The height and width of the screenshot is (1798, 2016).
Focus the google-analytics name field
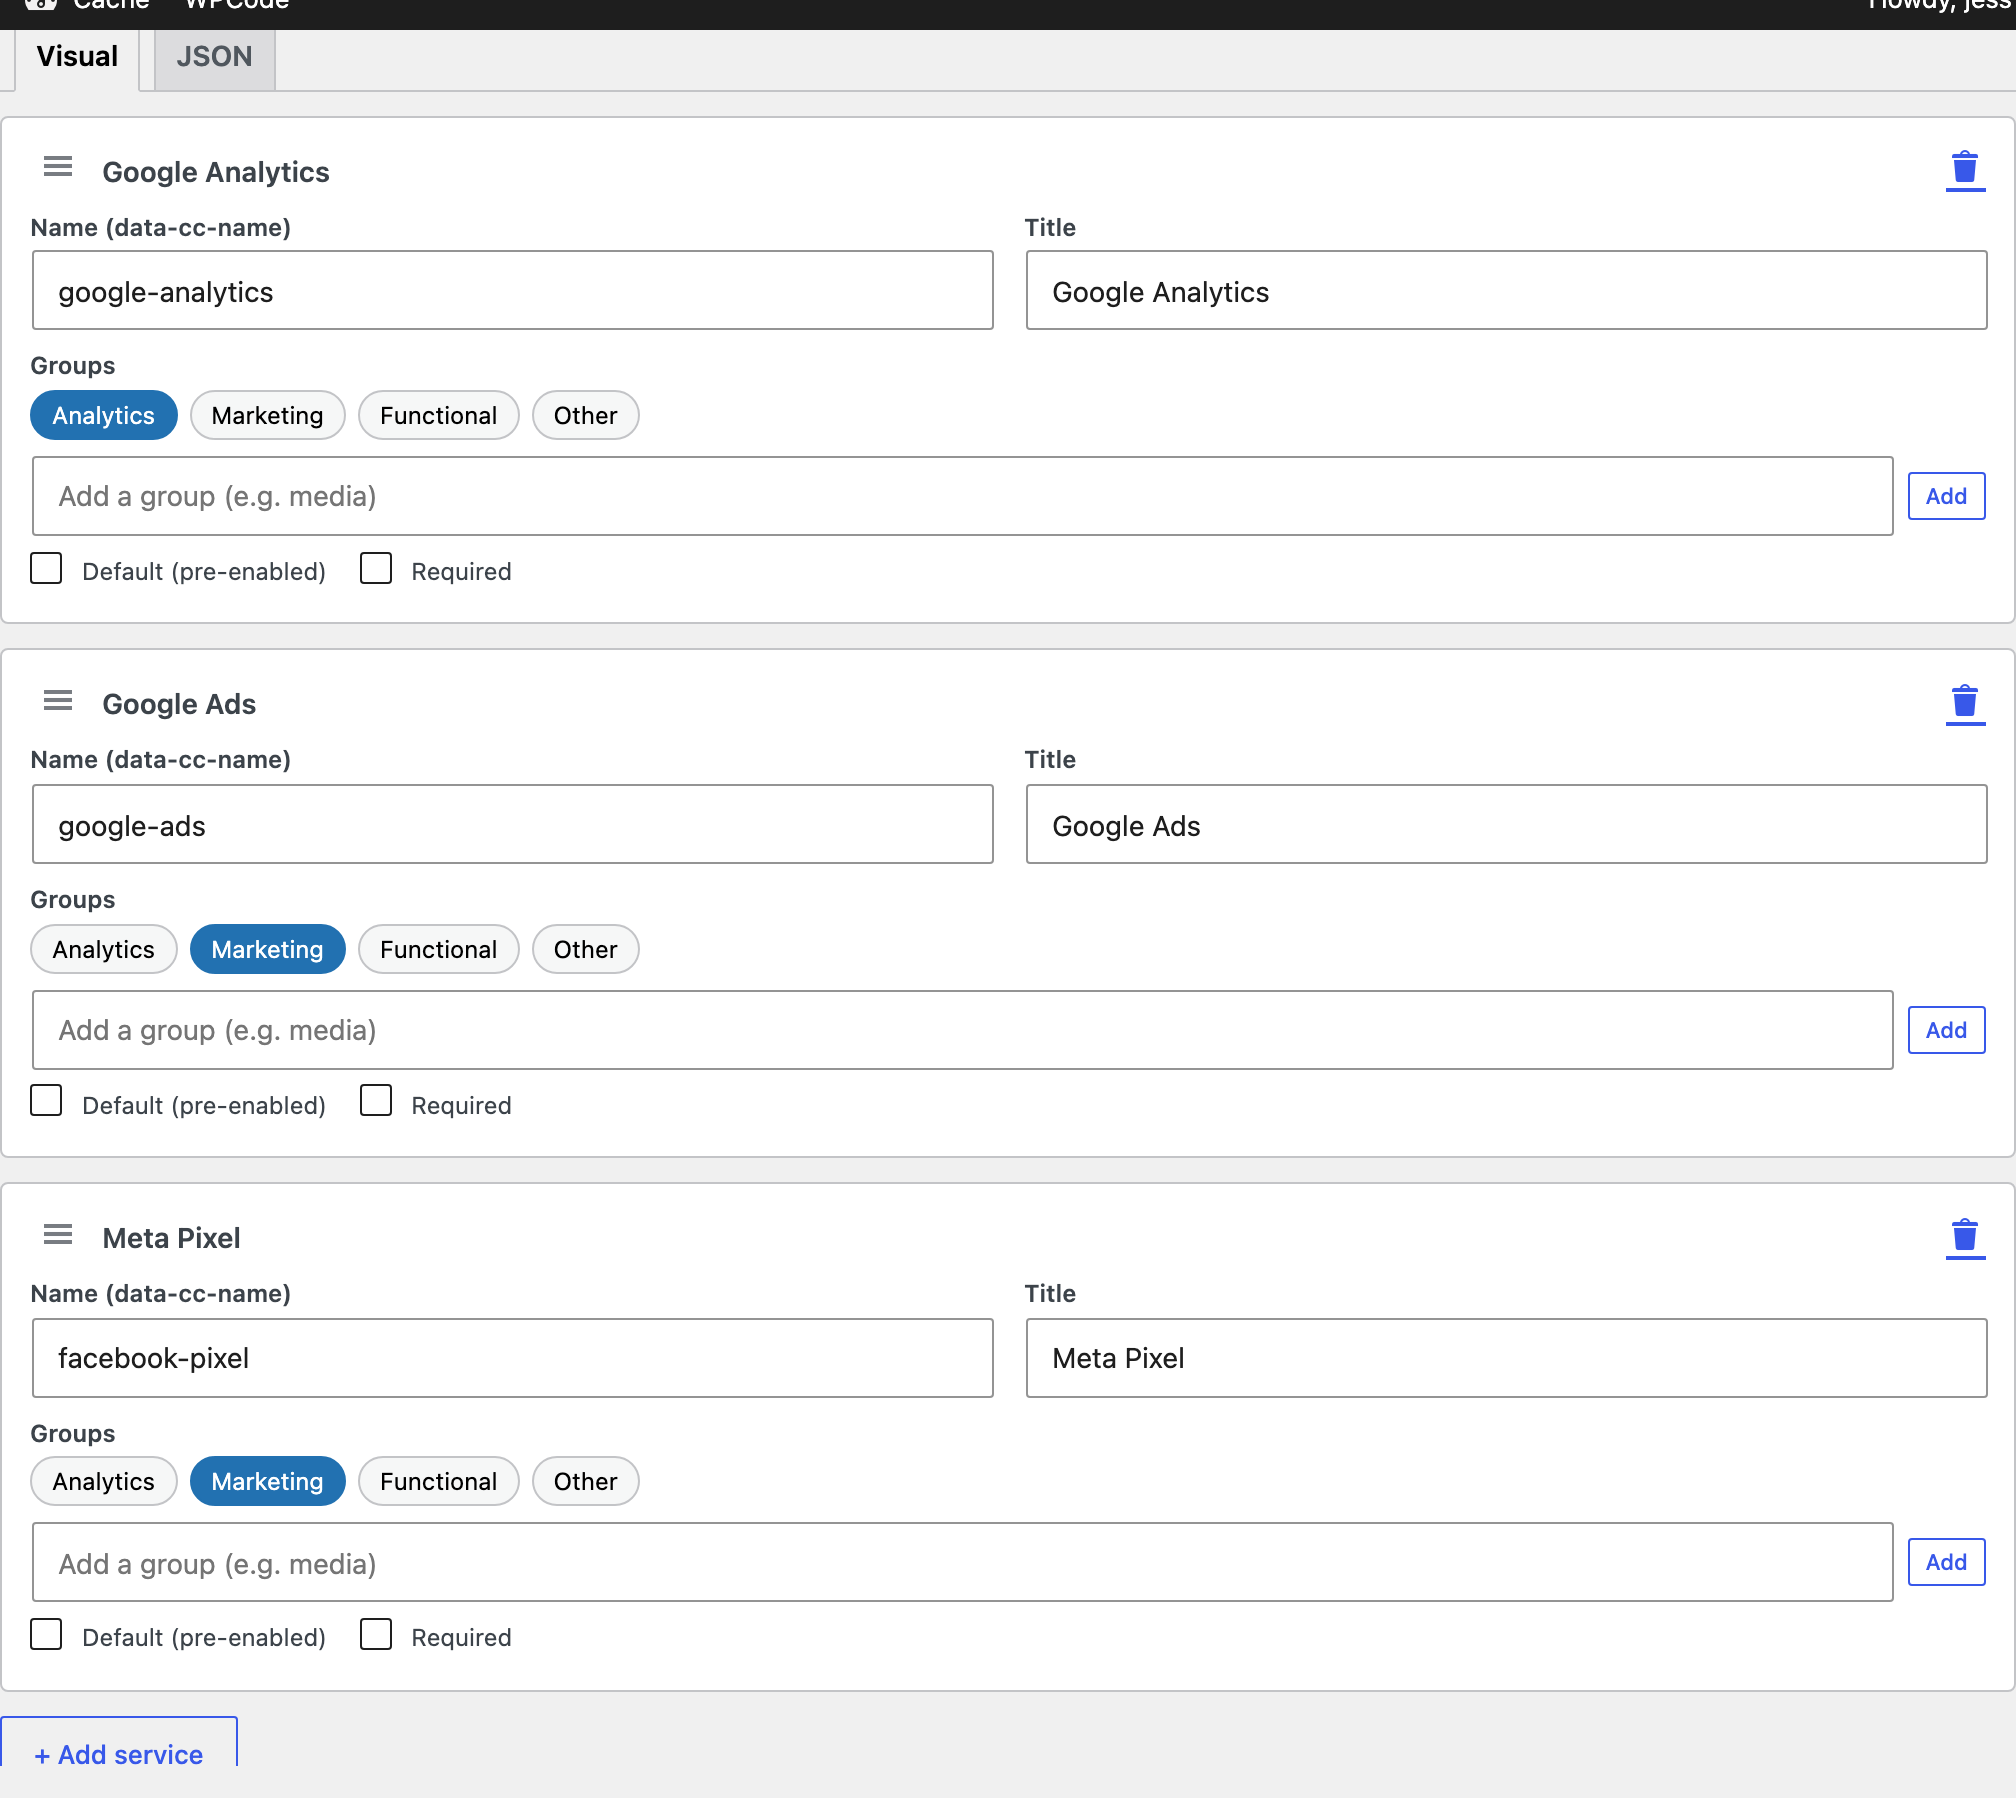[x=512, y=291]
